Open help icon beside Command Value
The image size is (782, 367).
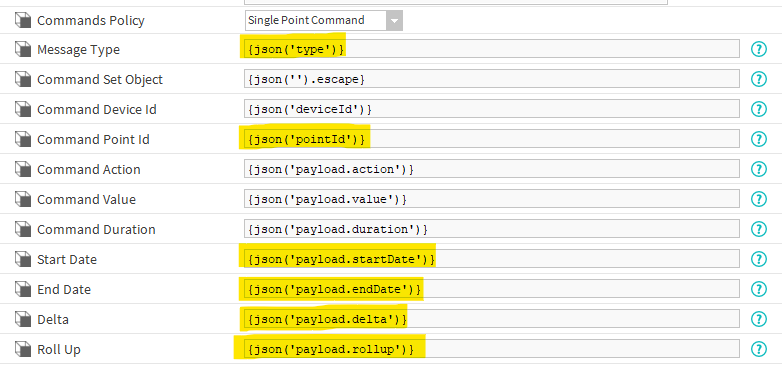[759, 199]
